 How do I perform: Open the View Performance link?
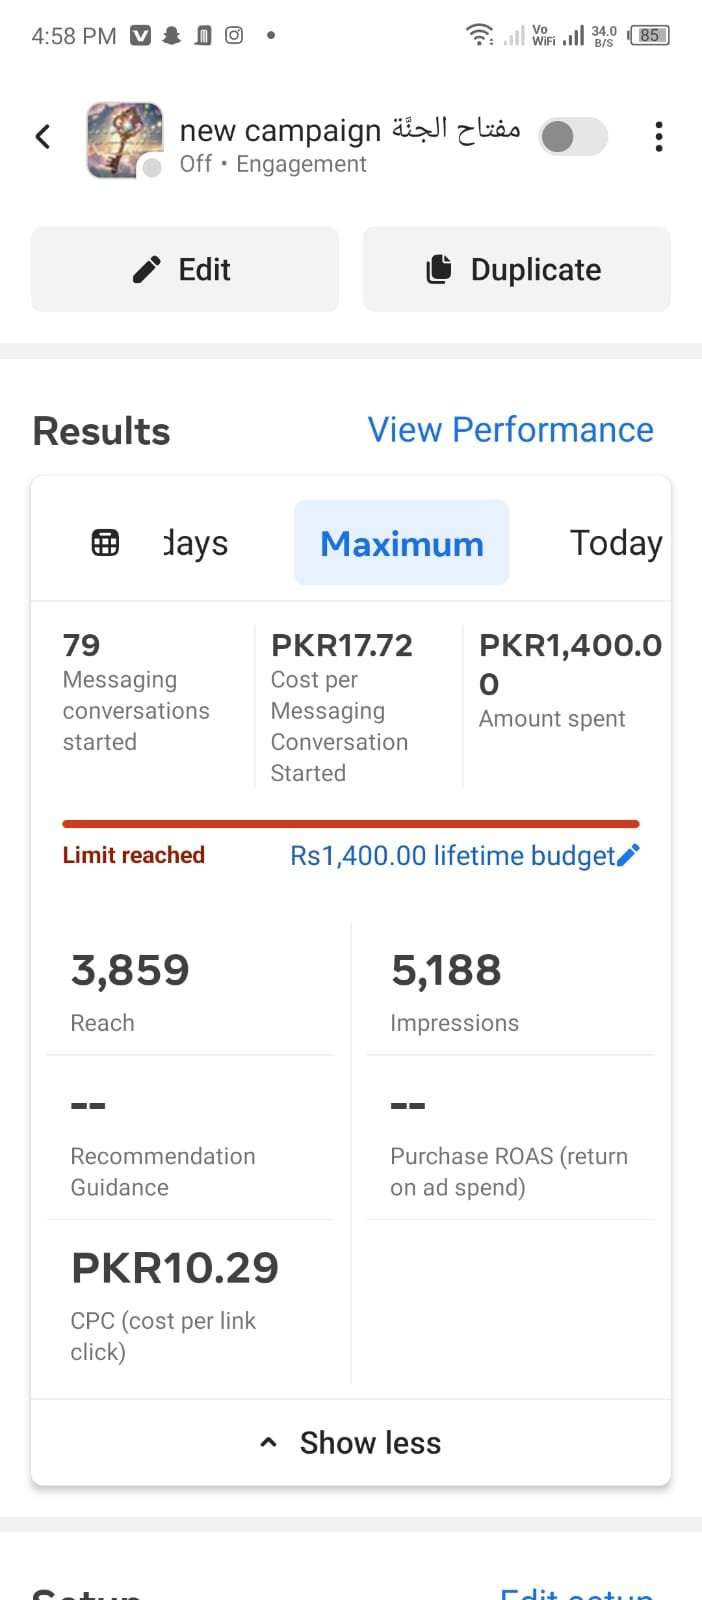pos(510,430)
